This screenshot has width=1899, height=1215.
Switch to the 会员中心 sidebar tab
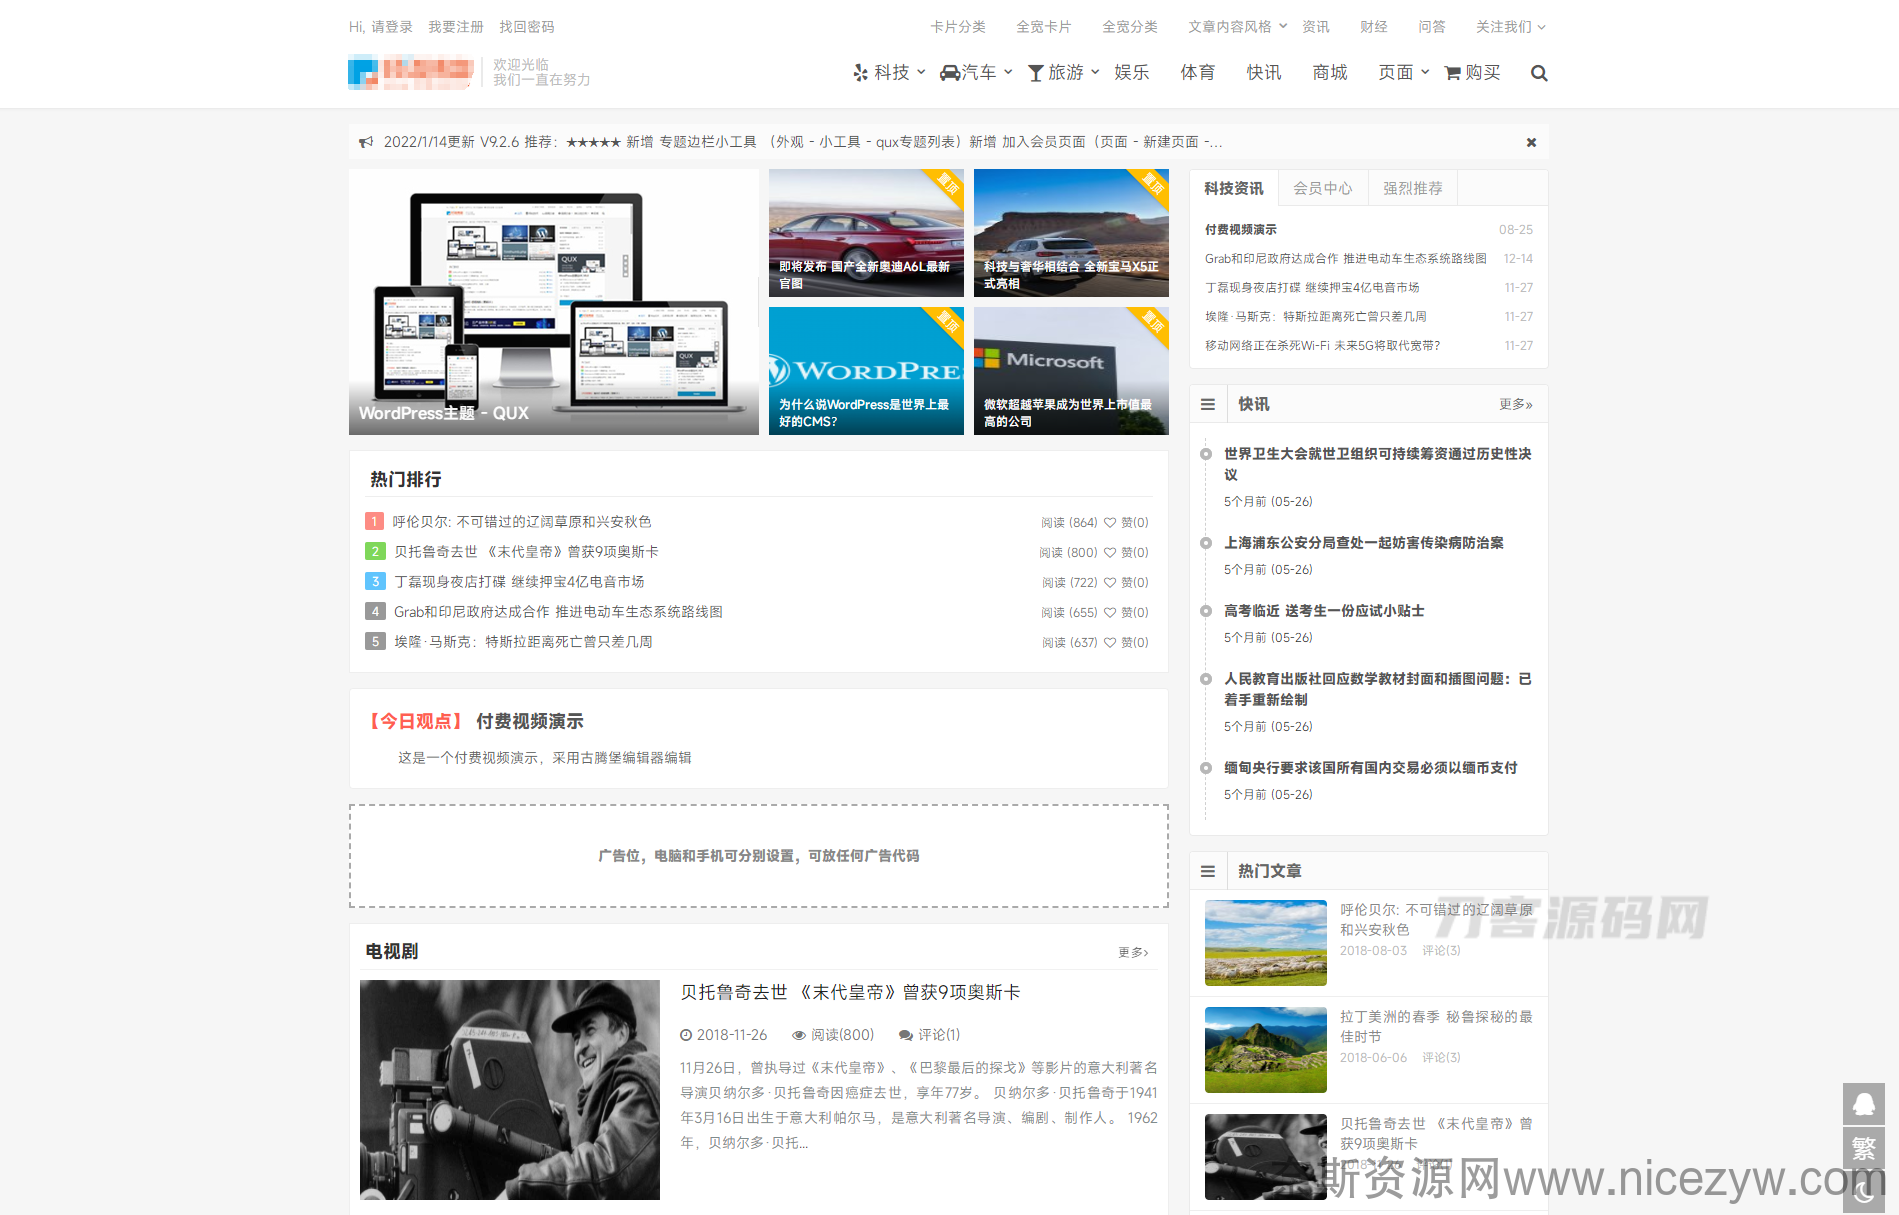(1322, 189)
